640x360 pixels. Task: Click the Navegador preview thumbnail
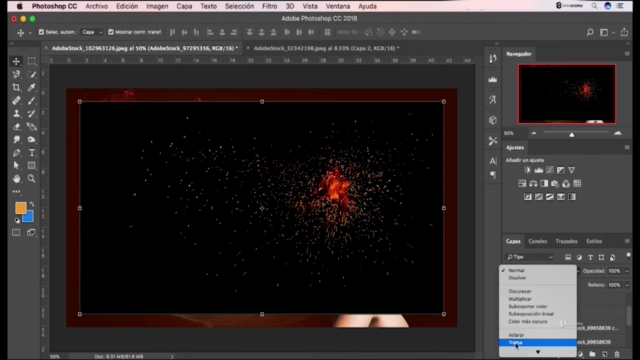coord(567,94)
